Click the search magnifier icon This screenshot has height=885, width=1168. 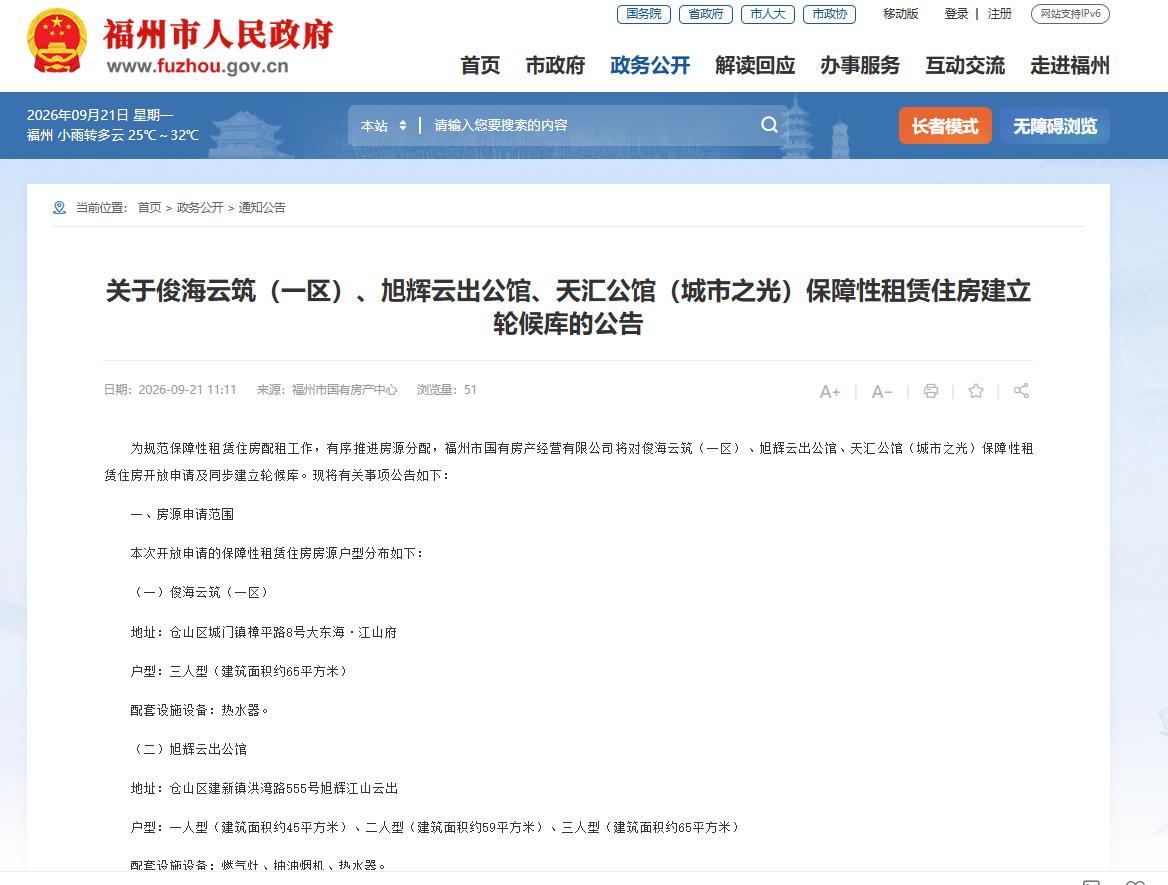tap(769, 125)
